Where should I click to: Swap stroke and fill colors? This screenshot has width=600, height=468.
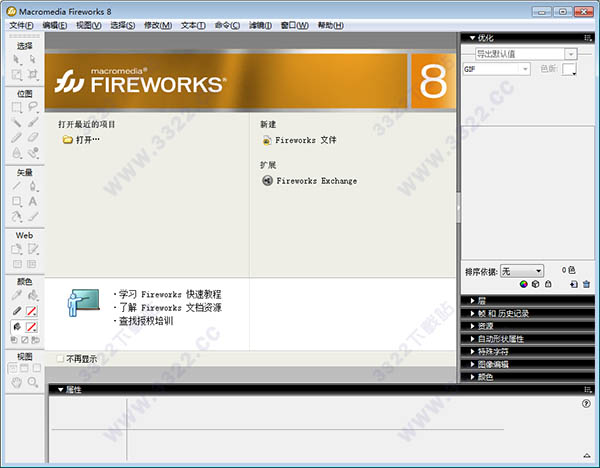pos(35,340)
